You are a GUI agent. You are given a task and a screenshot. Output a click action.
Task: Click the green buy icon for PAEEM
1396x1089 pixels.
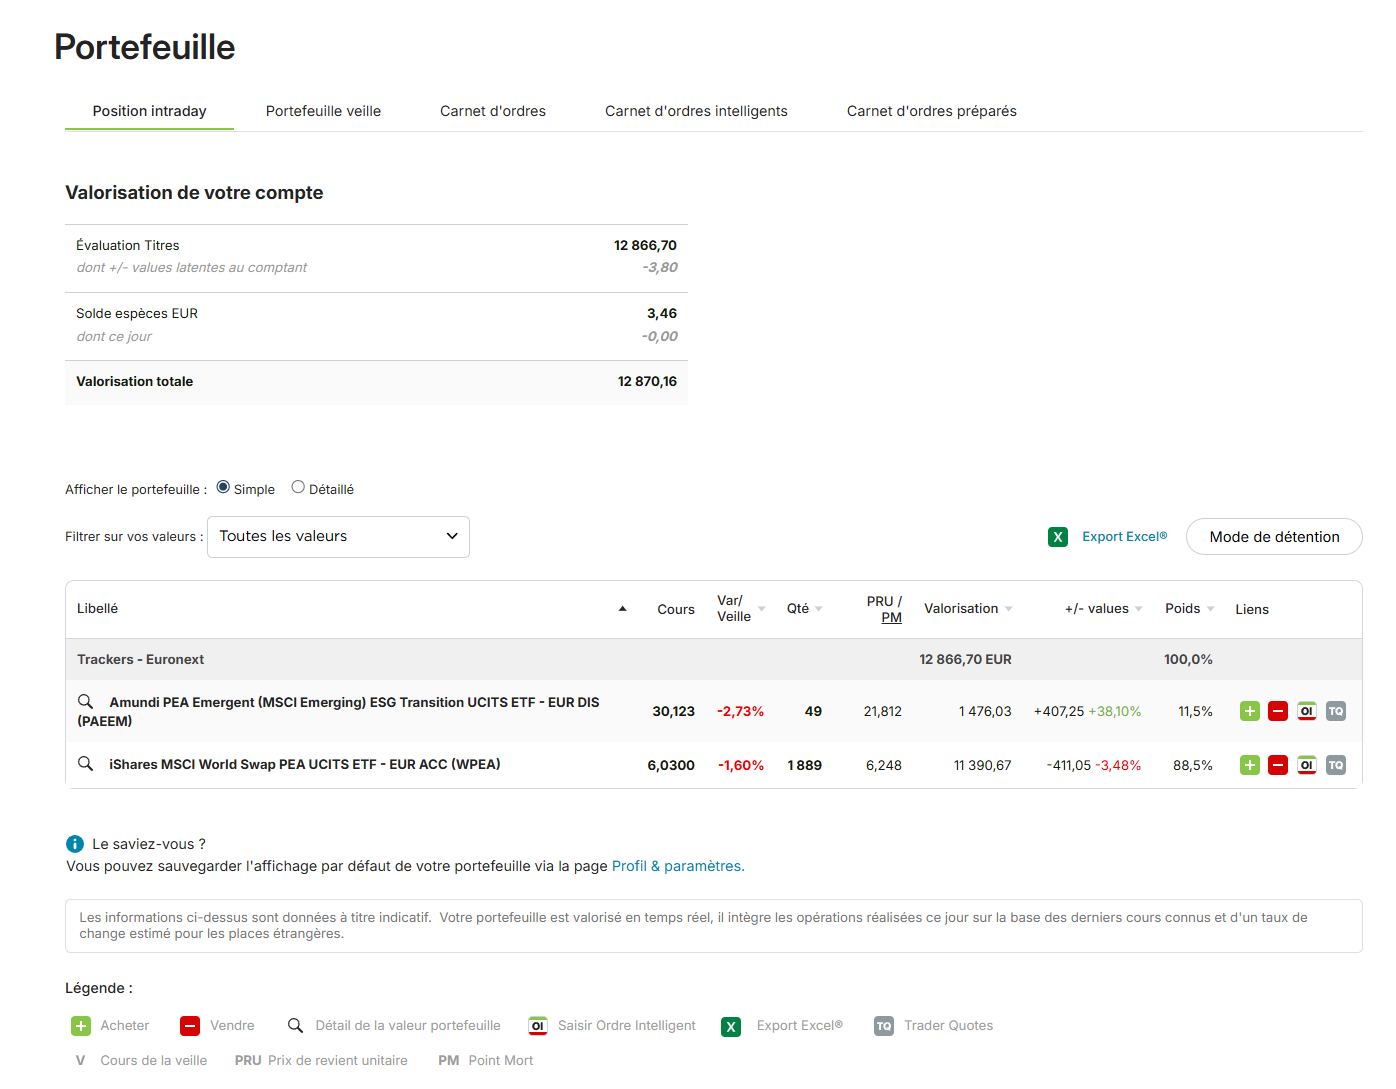pos(1249,711)
